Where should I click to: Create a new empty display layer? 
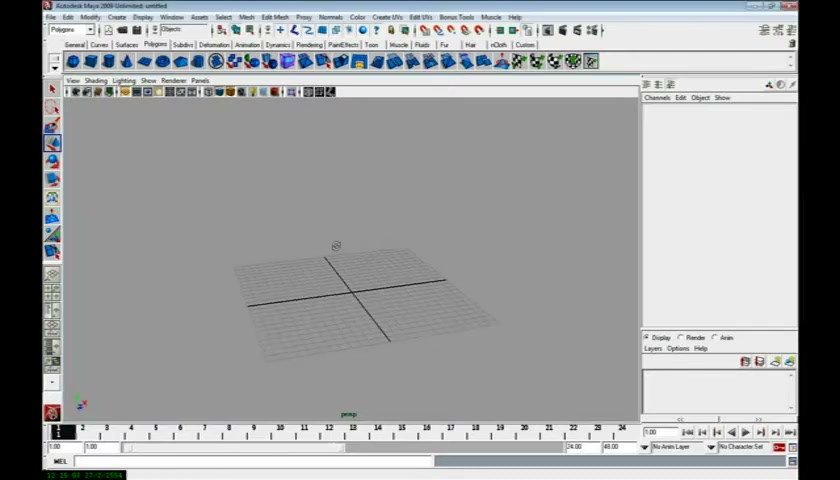[775, 362]
